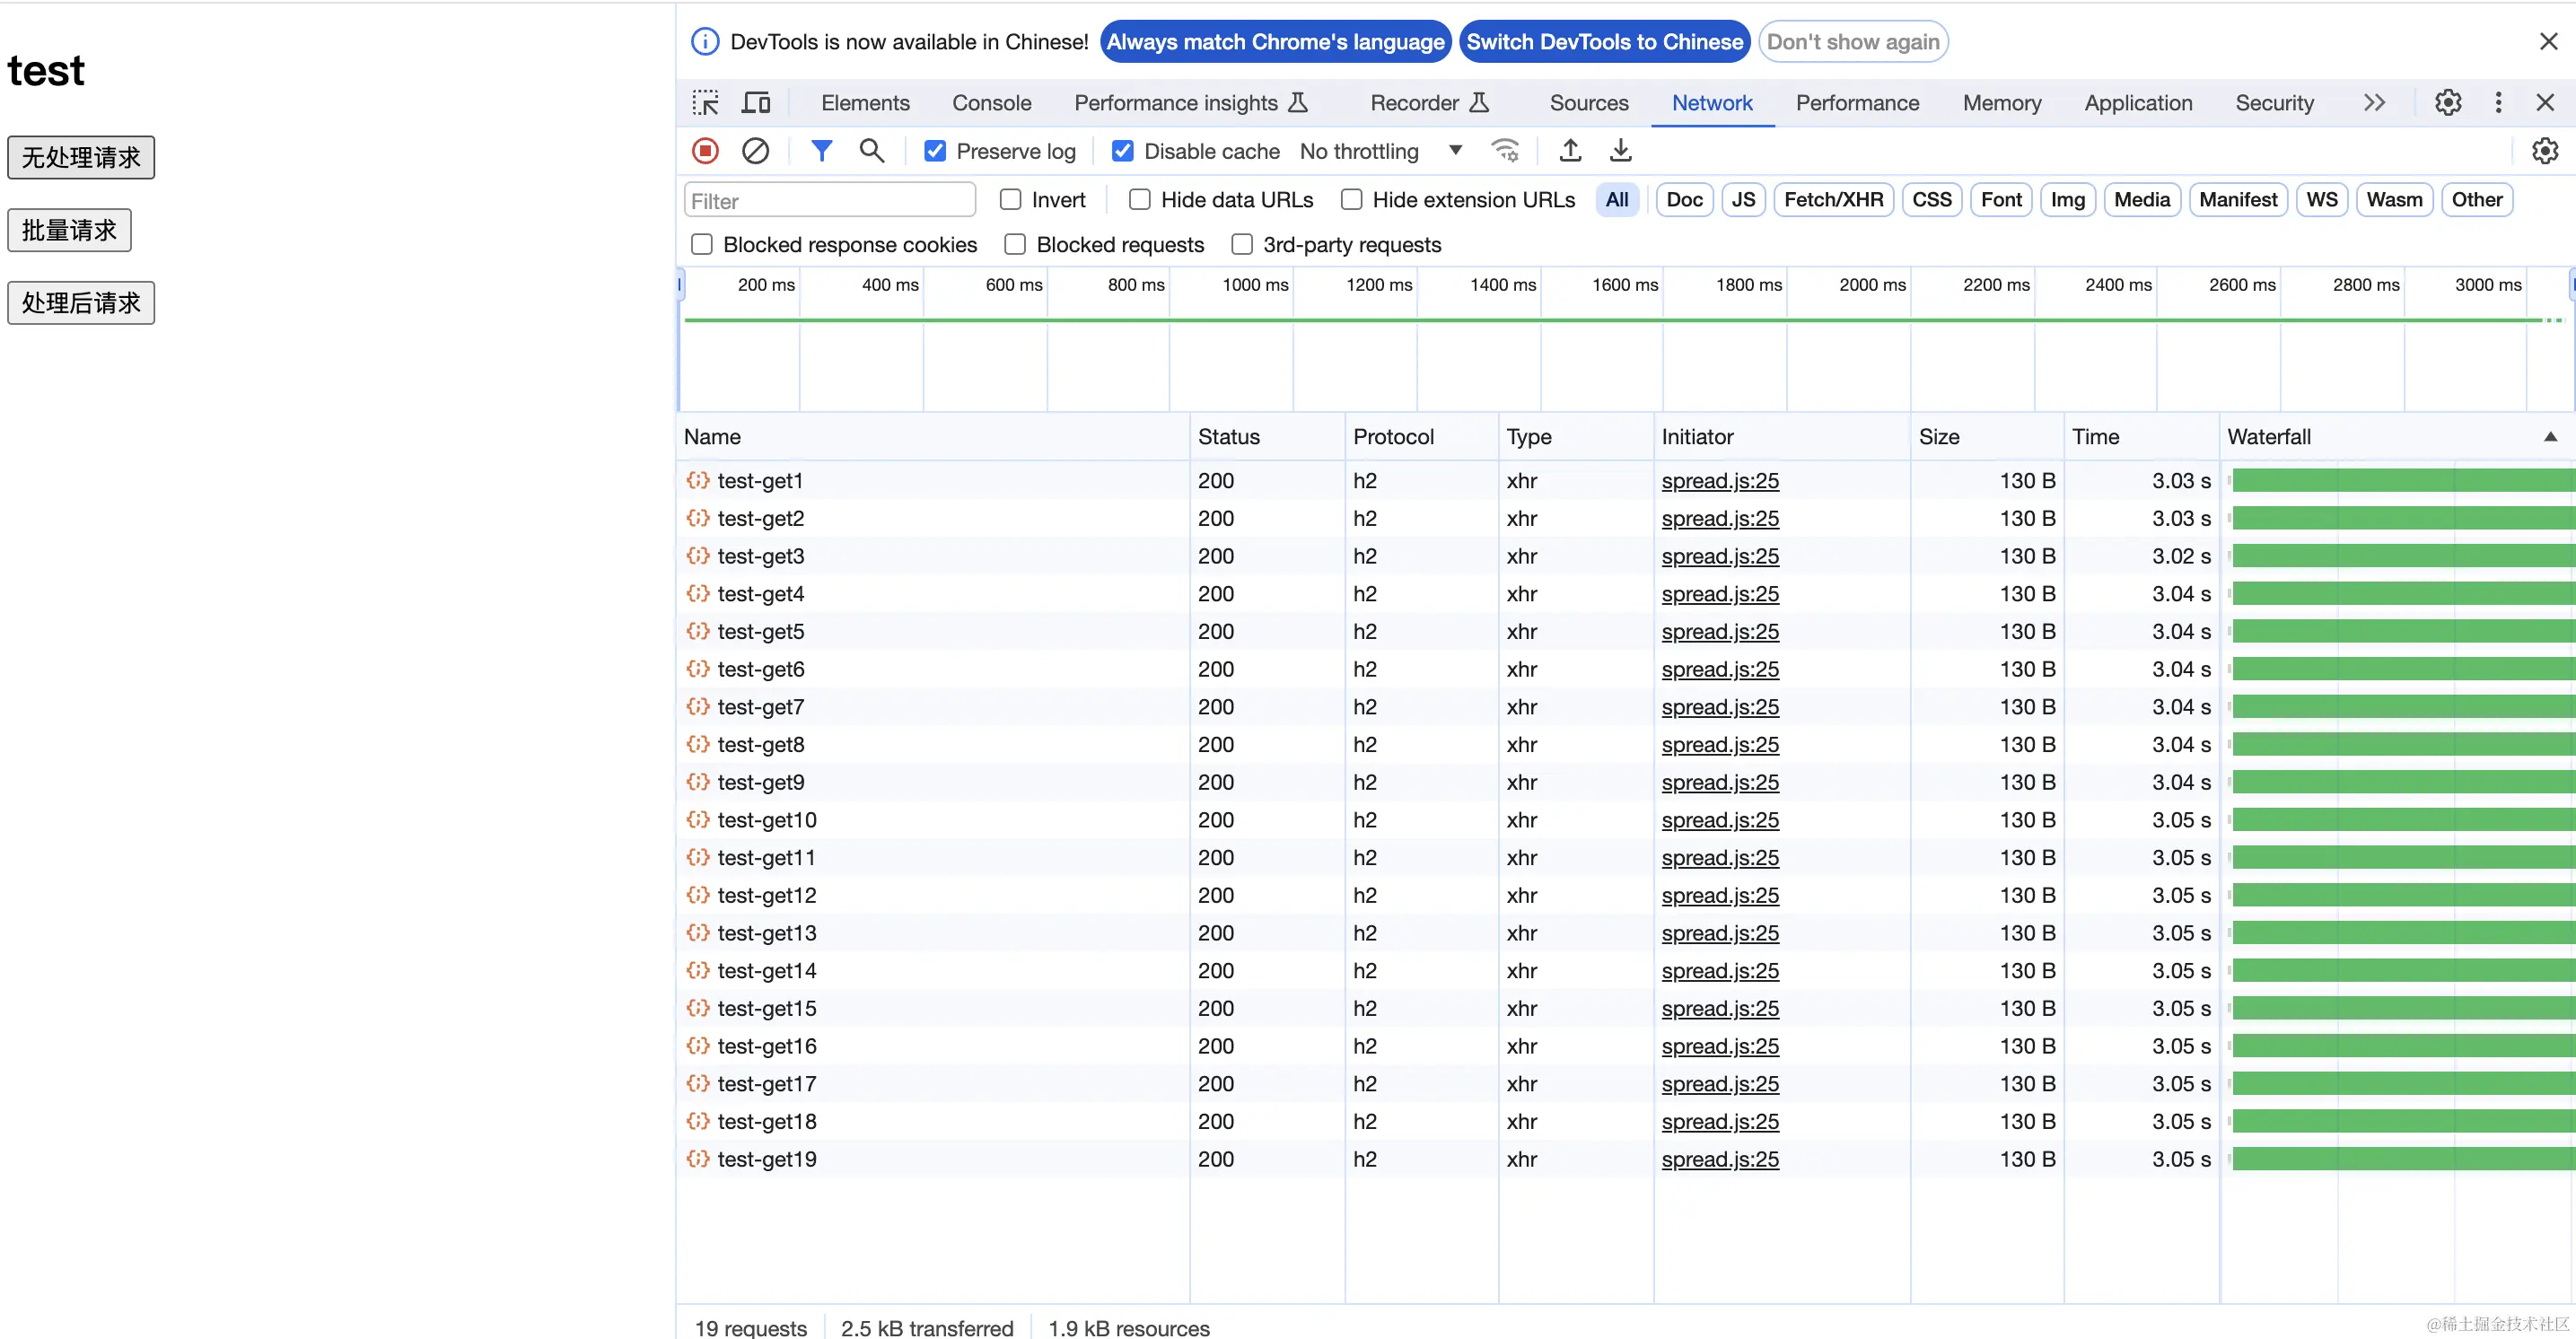Toggle device toolbar icon
This screenshot has width=2576, height=1339.
click(x=756, y=103)
